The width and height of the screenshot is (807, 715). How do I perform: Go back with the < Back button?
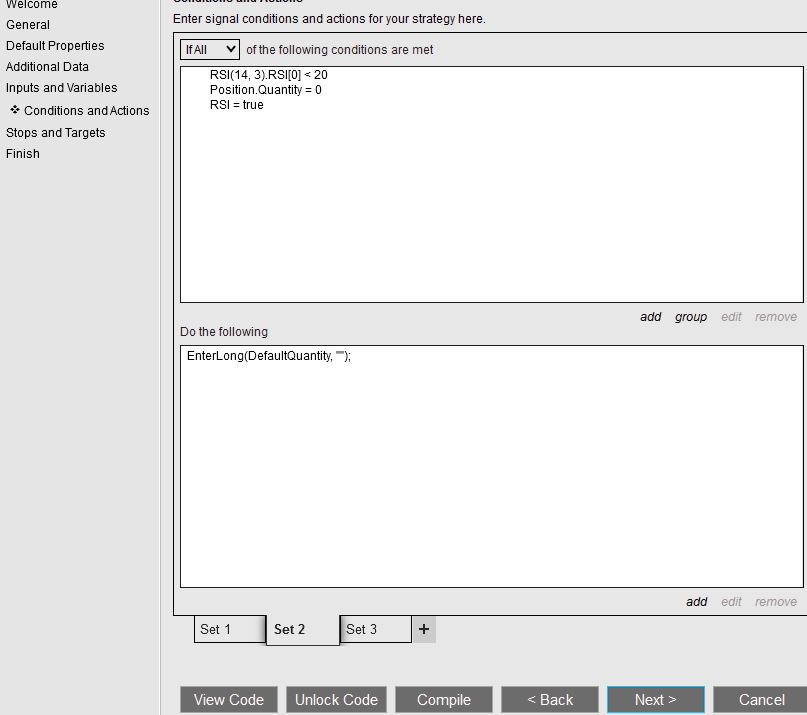point(550,700)
